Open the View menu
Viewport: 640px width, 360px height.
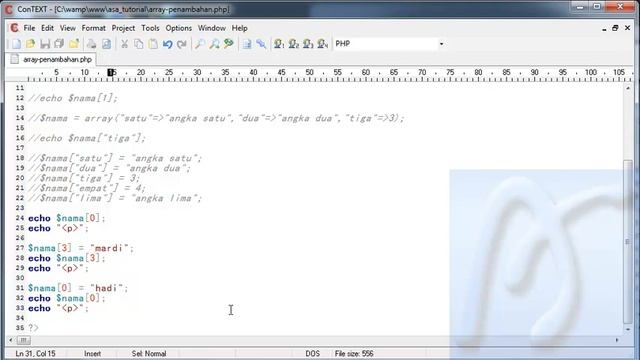pos(68,28)
